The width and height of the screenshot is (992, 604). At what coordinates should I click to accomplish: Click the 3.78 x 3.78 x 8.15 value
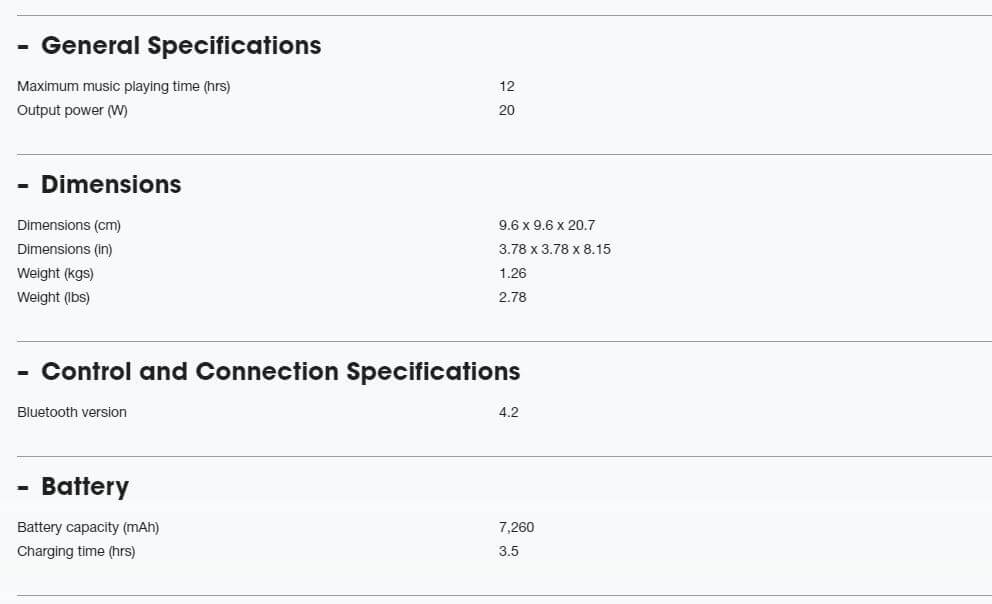pos(554,250)
